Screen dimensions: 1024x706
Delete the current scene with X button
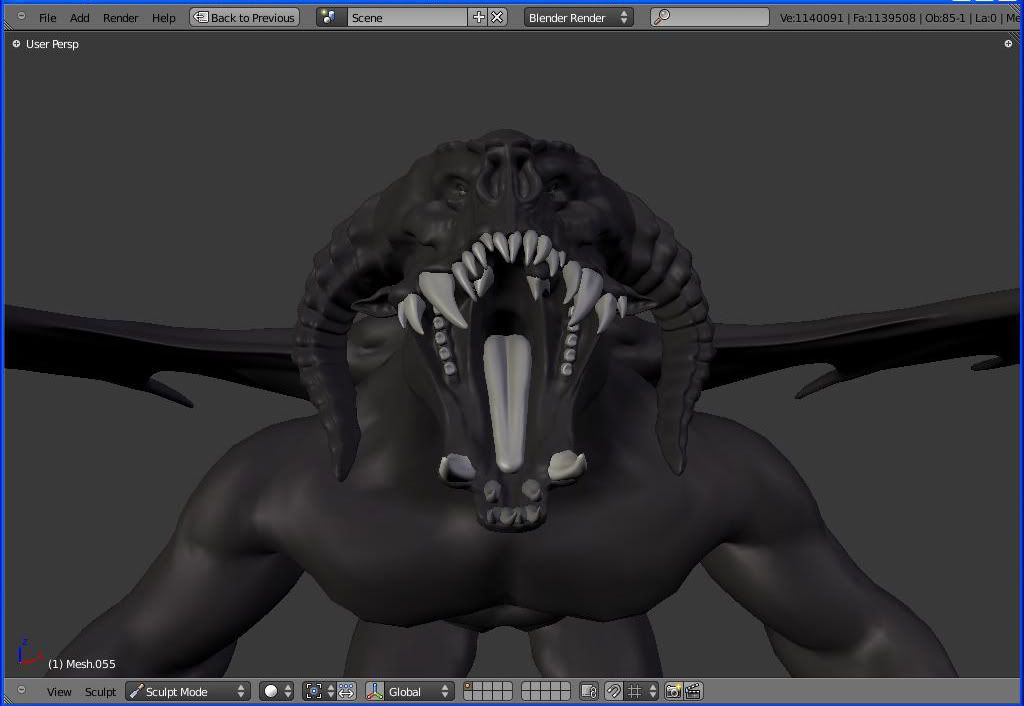(497, 17)
